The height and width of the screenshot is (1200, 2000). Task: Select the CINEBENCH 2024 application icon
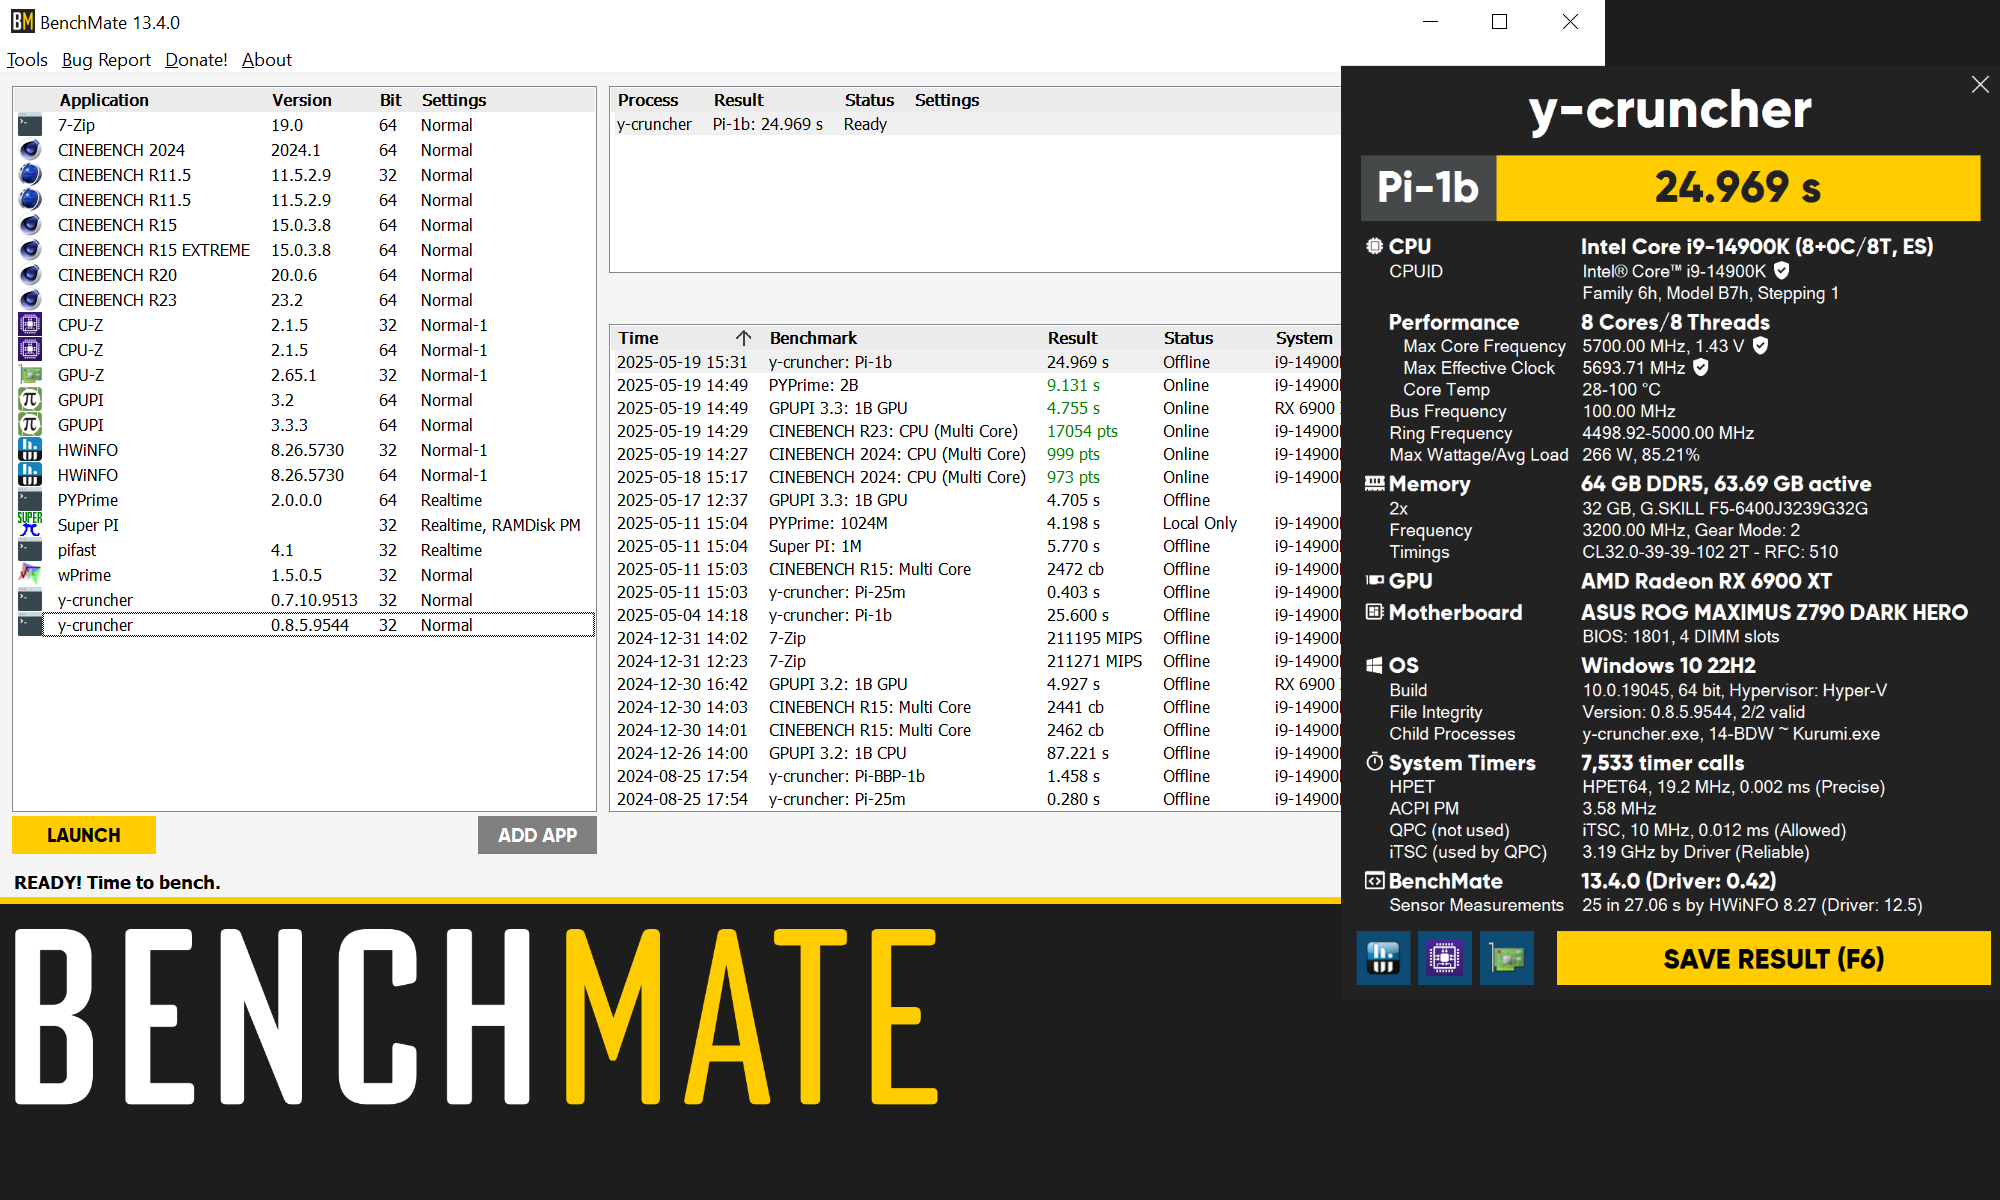click(29, 149)
